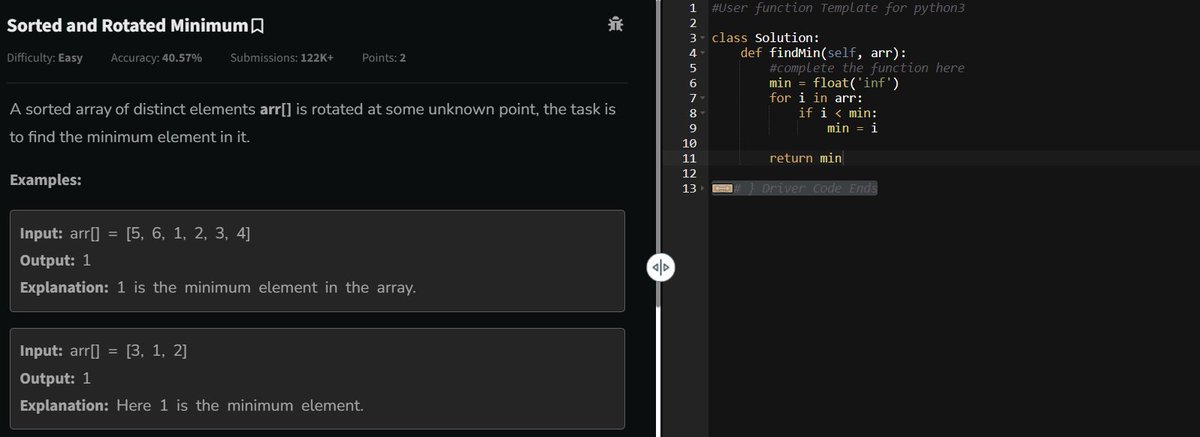
Task: Click the 'Accuracy: 40.57%' label
Action: [x=156, y=58]
